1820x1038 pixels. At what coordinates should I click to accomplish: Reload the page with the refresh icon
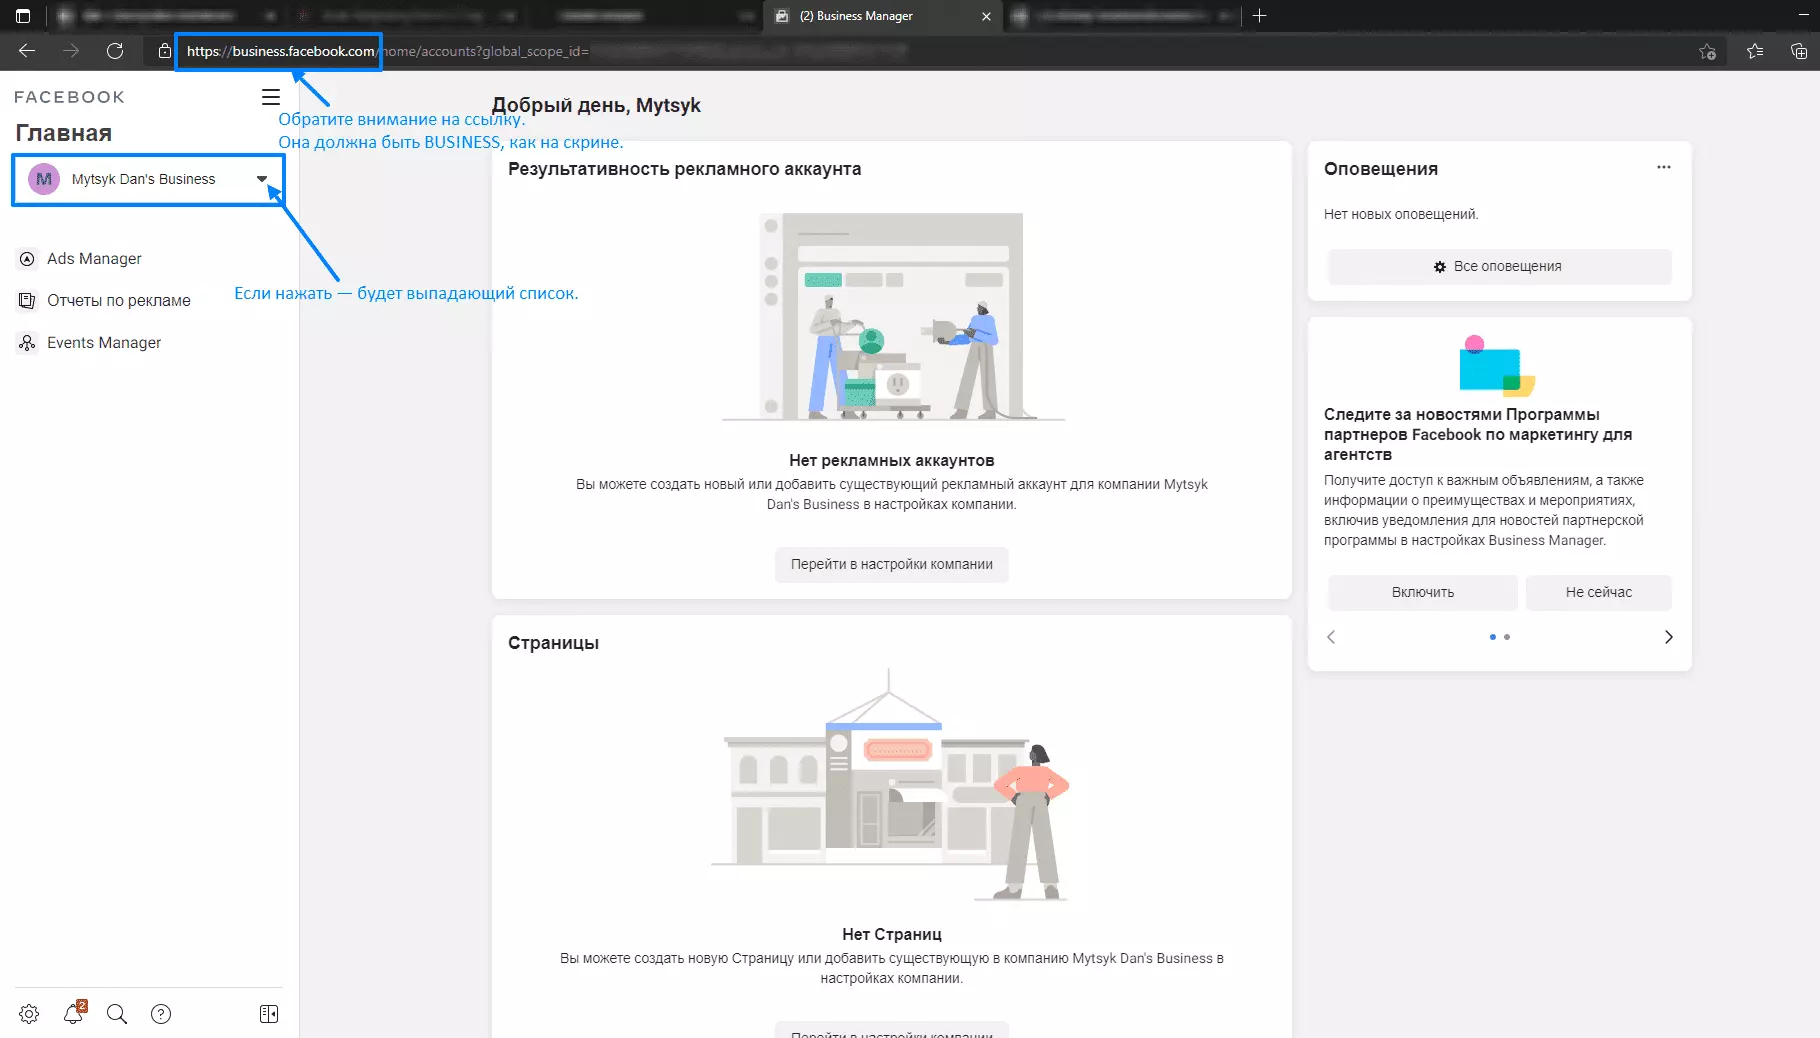point(115,51)
